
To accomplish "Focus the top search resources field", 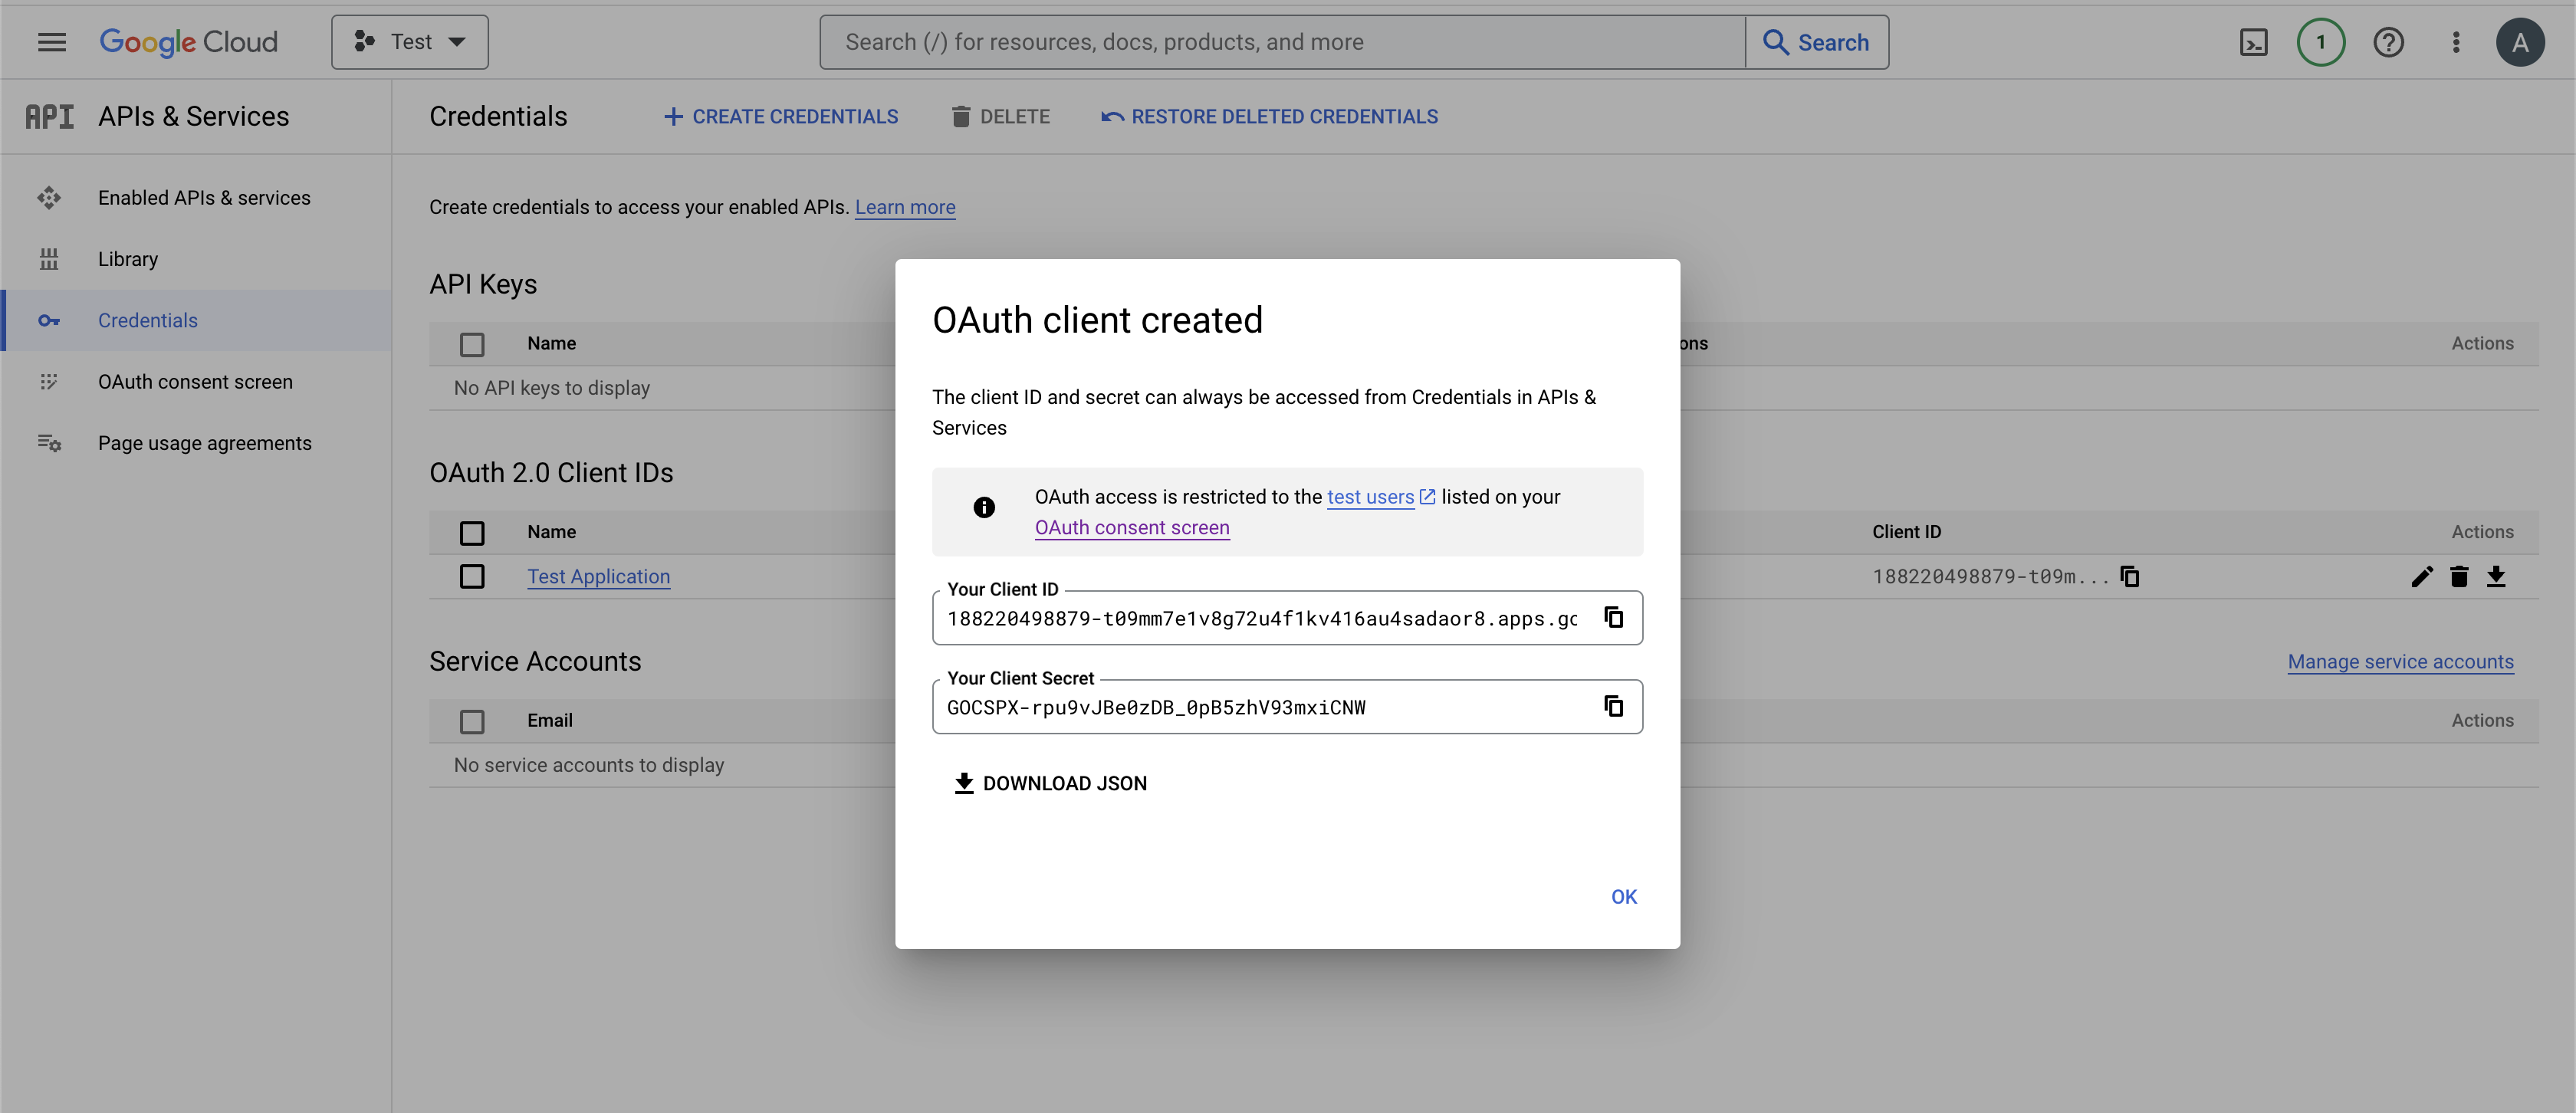I will (1282, 42).
